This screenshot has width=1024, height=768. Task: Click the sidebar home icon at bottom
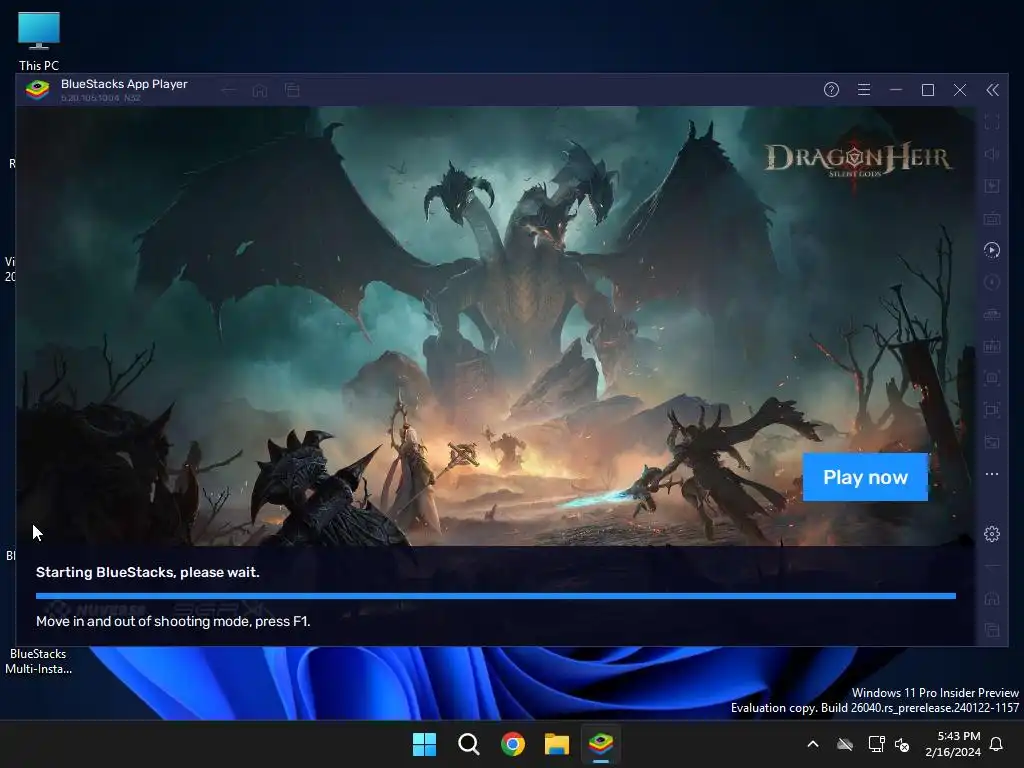(991, 598)
